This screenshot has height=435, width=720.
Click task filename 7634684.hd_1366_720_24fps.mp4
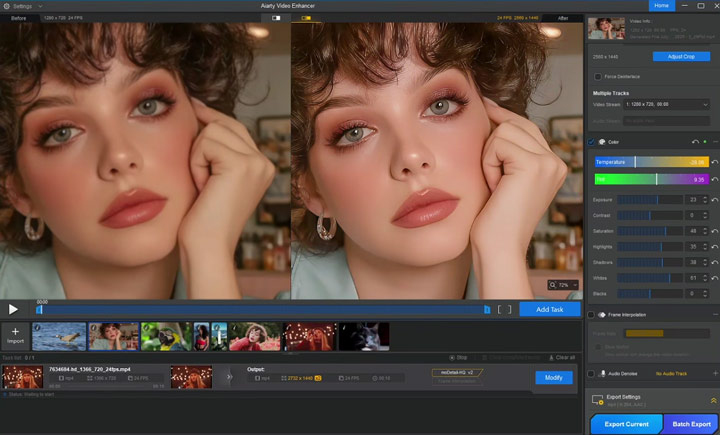click(90, 369)
